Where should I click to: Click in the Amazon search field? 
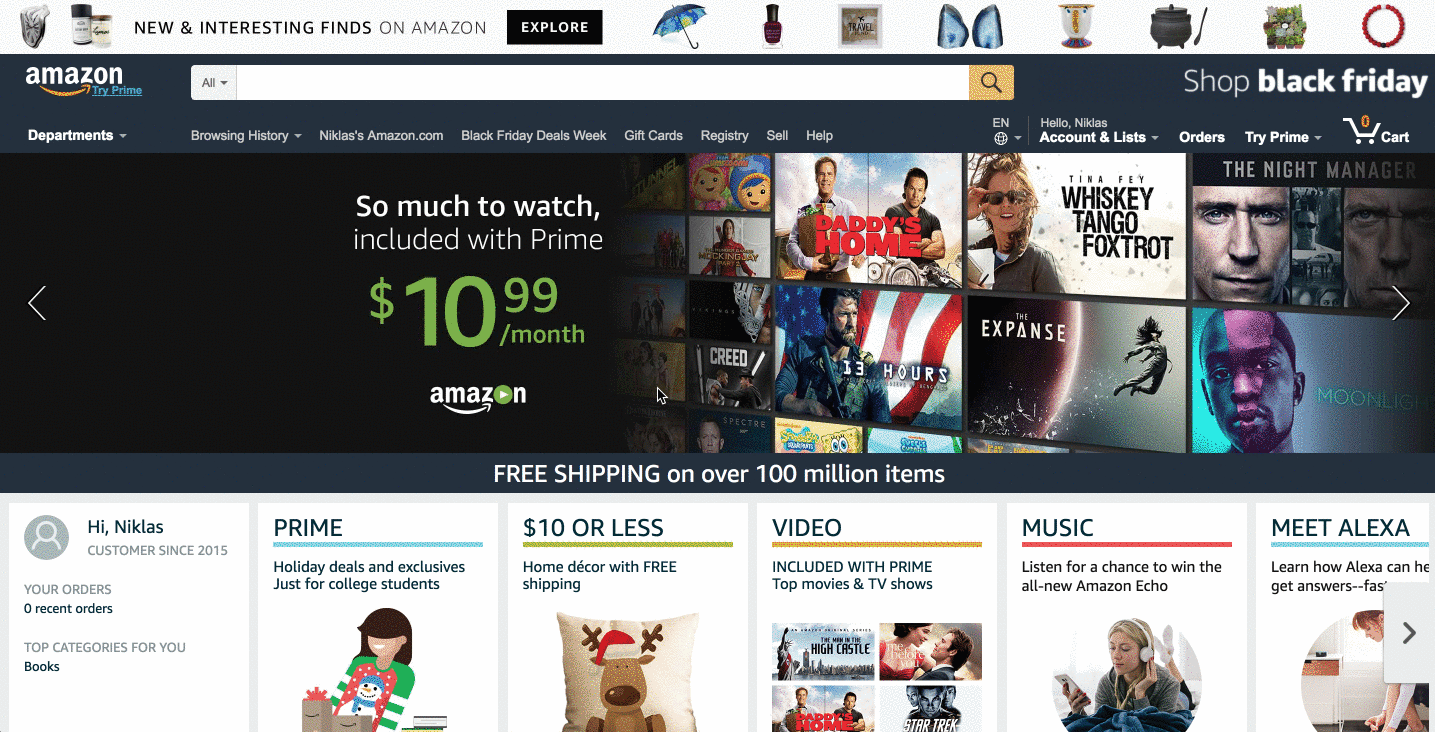coord(603,83)
